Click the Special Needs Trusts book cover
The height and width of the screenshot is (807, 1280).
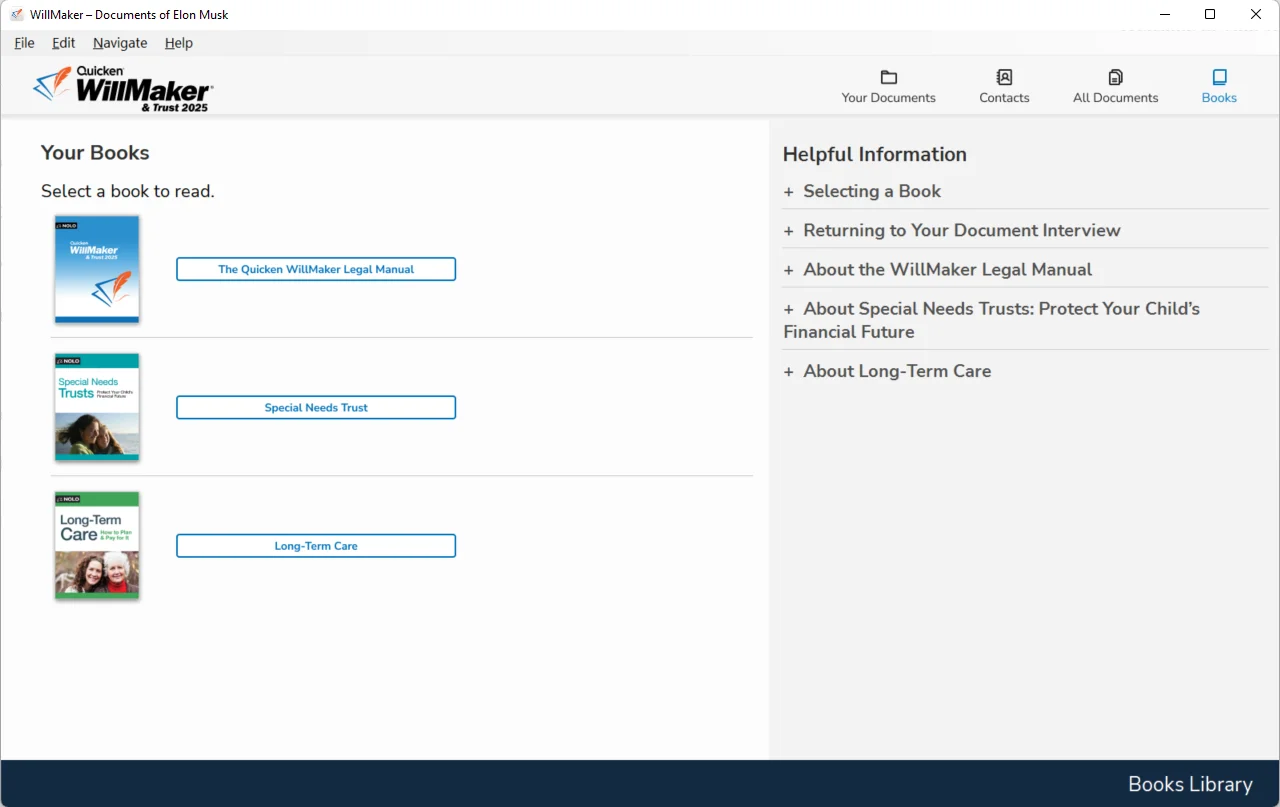click(97, 407)
